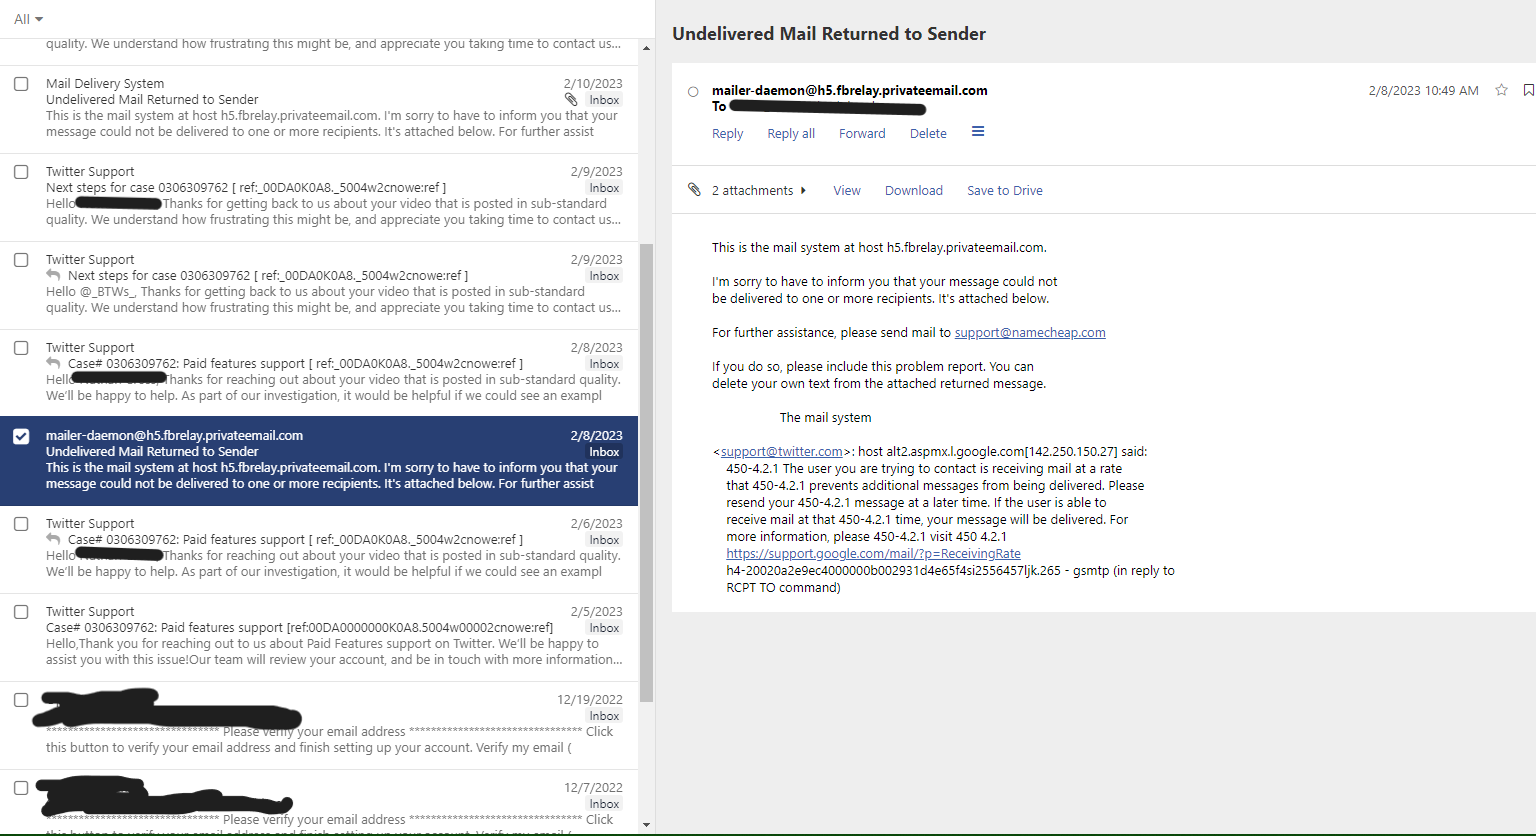Click the paperclip icon on the 2/10/2023 email

[571, 100]
